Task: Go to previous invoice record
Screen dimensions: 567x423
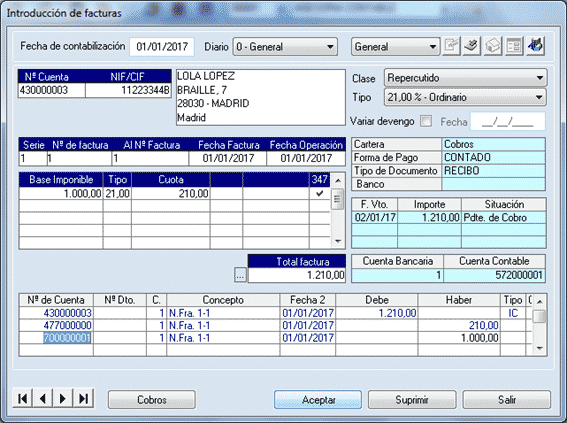Action: click(x=43, y=398)
